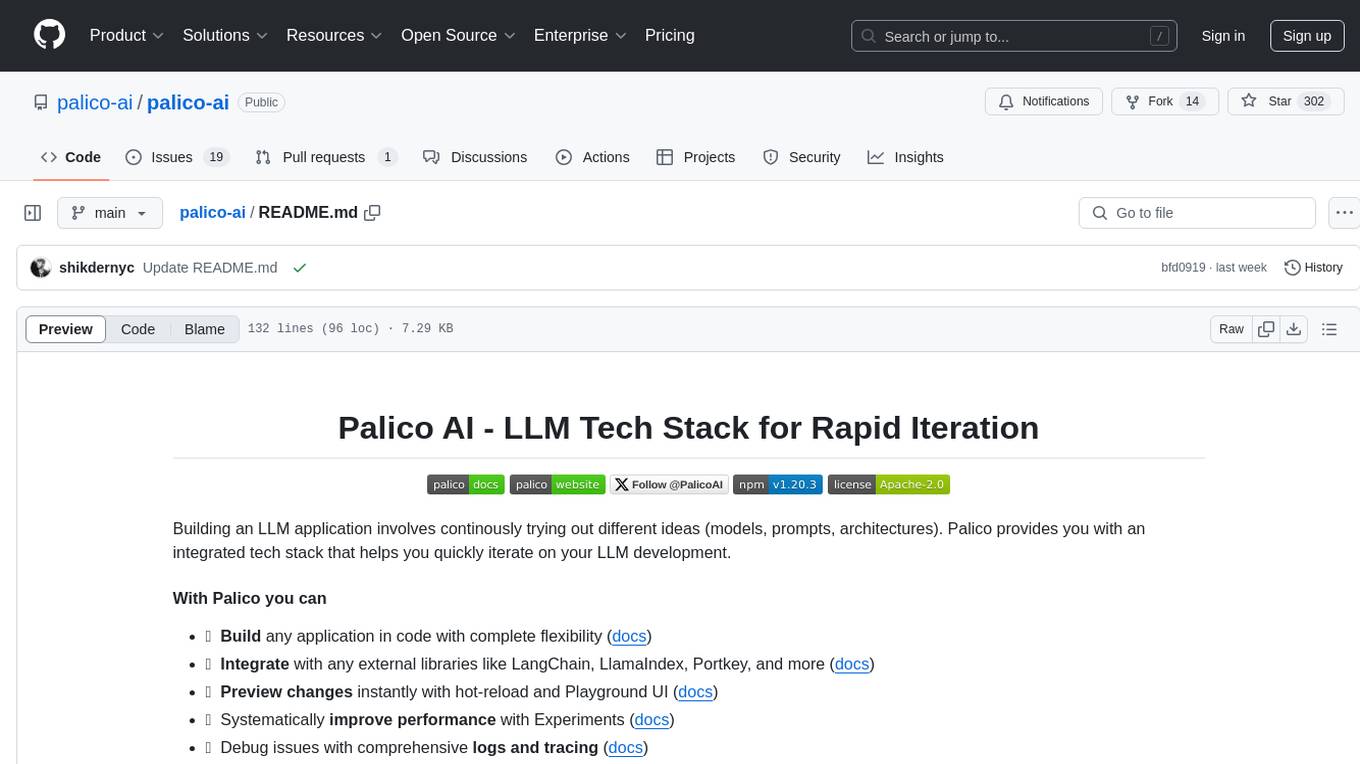This screenshot has height=764, width=1360.
Task: Open the document outline list icon
Action: point(1329,329)
